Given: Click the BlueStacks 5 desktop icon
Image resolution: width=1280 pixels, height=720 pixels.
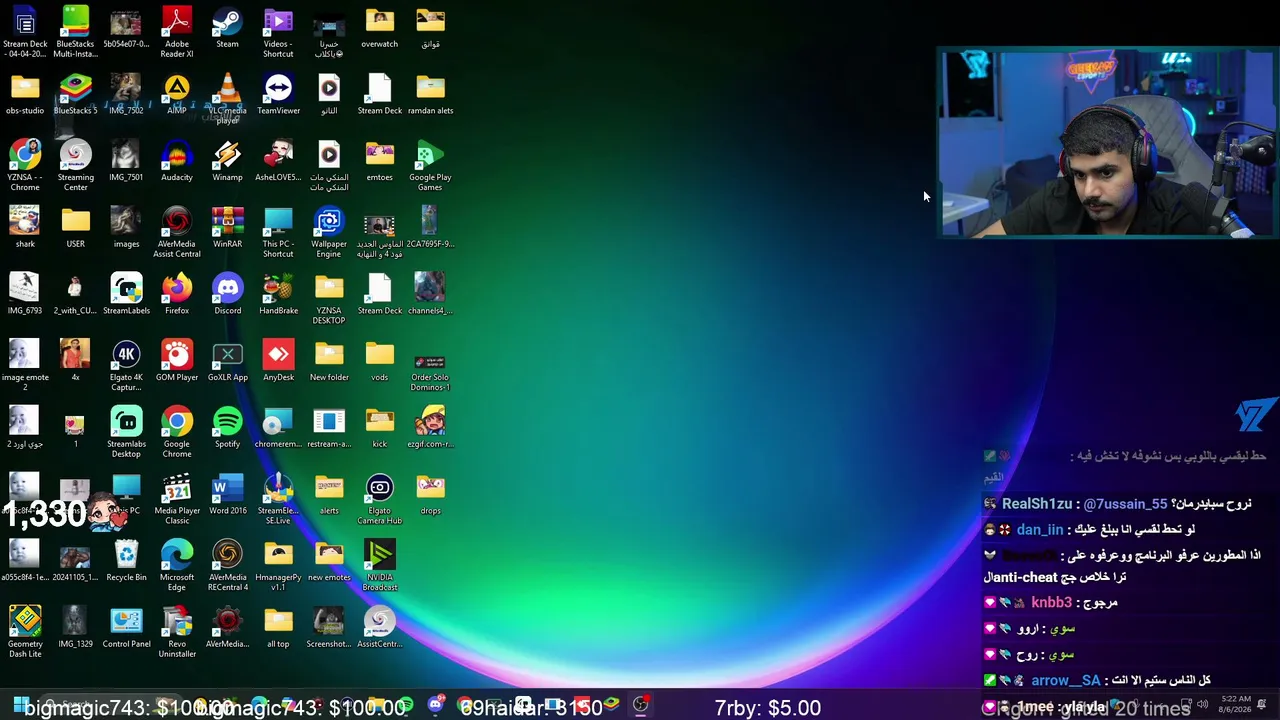Looking at the screenshot, I should click(x=75, y=95).
